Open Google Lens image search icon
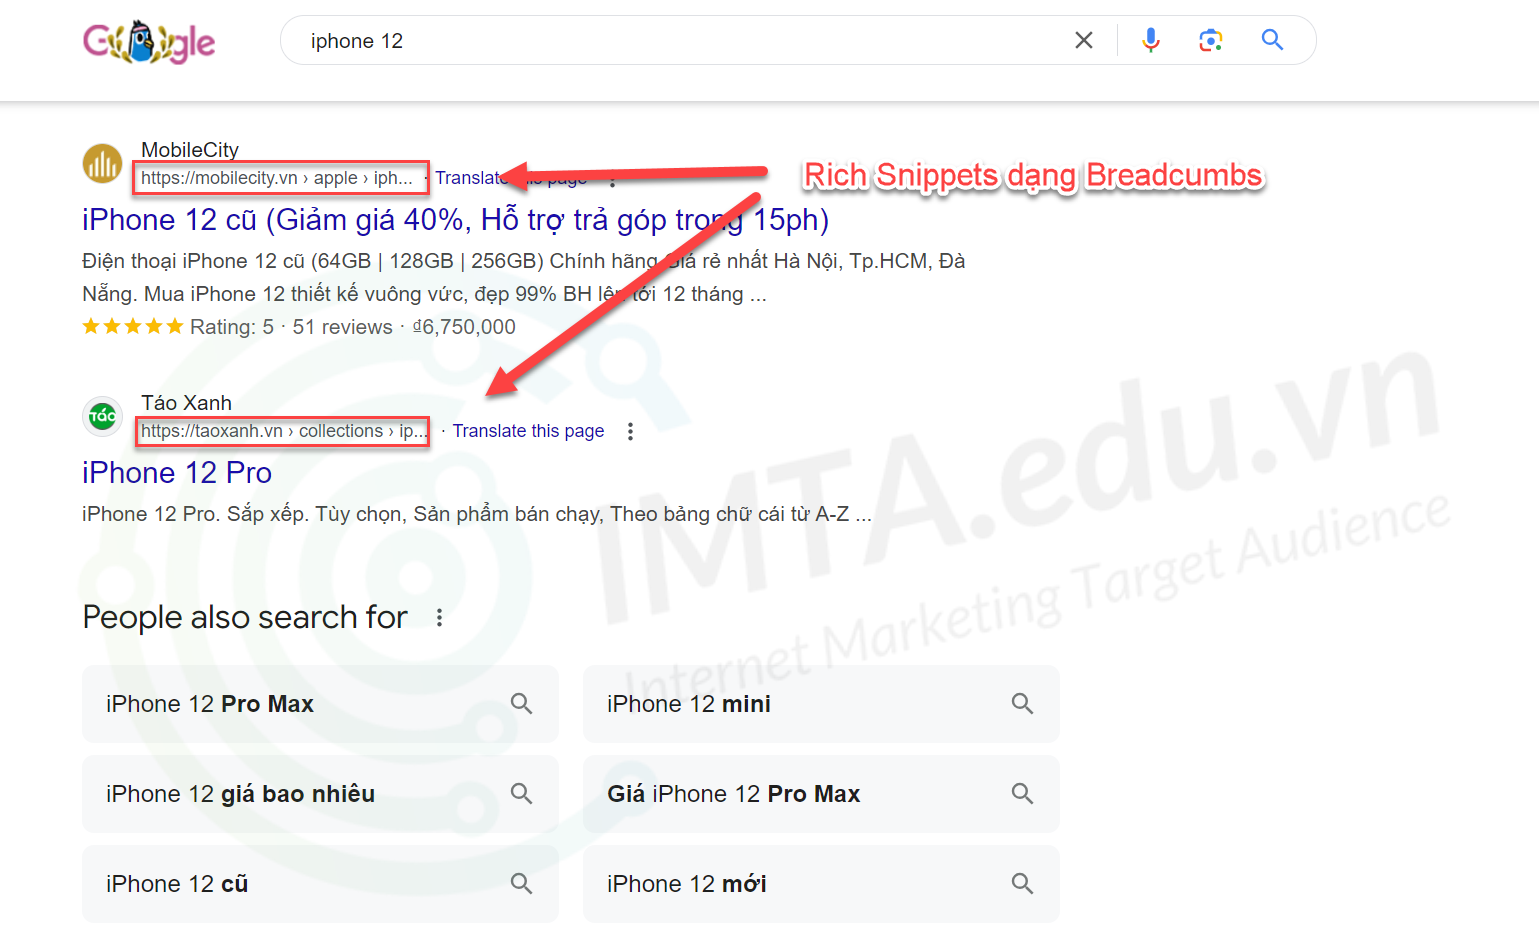 point(1211,40)
